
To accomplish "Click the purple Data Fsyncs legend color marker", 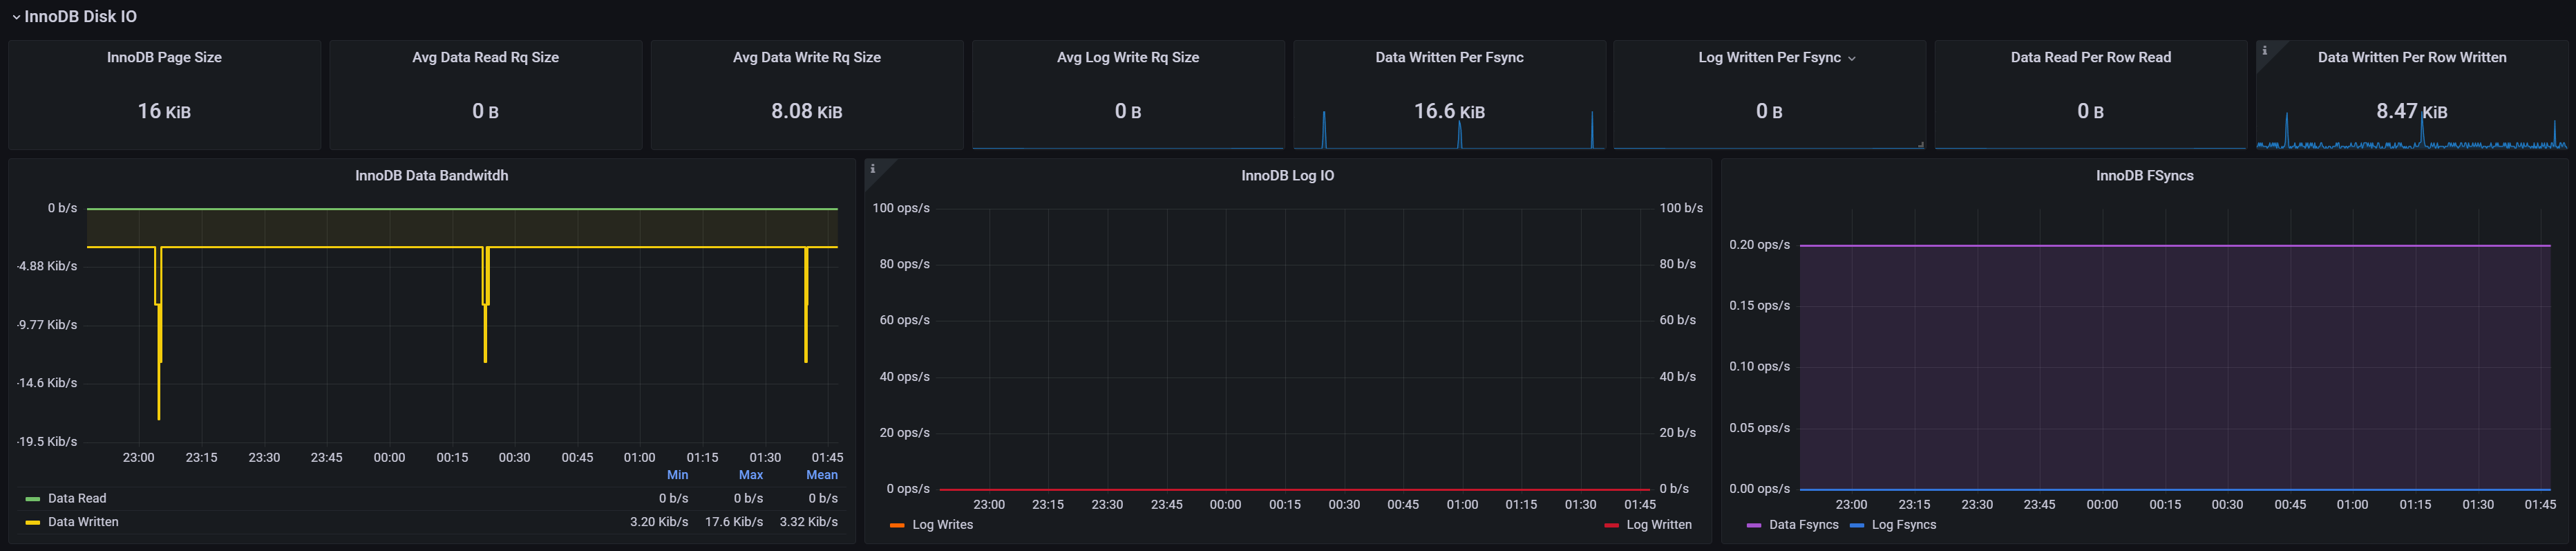I will (x=1753, y=525).
